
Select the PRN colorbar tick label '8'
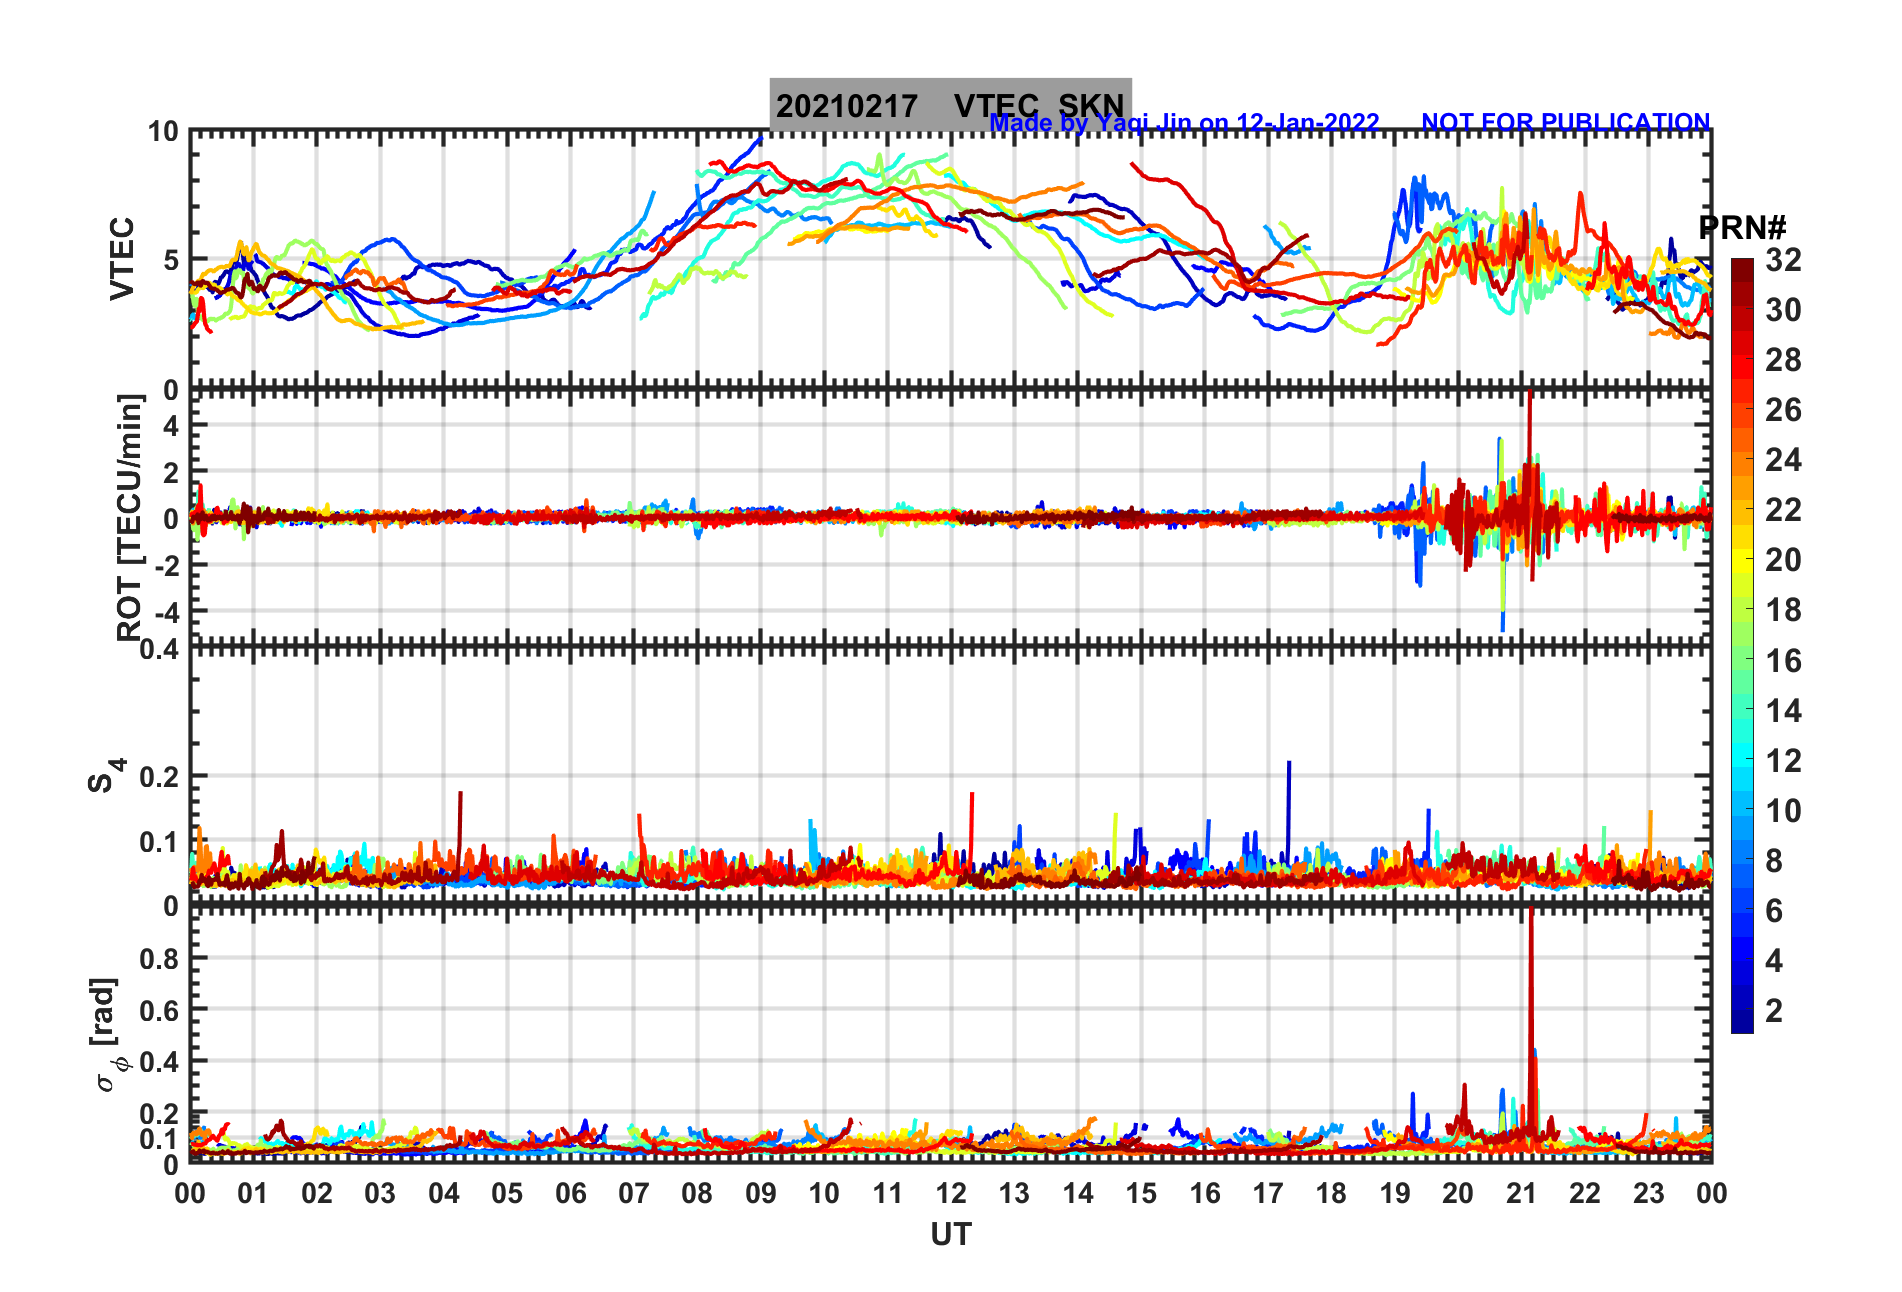[x=1774, y=861]
